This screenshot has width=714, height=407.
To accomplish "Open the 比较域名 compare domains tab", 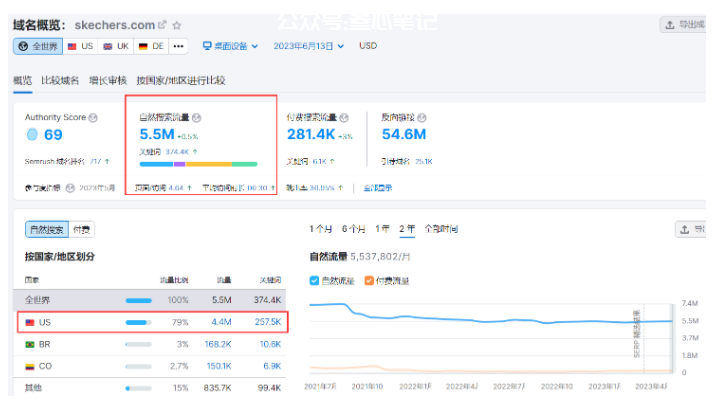I will 60,81.
